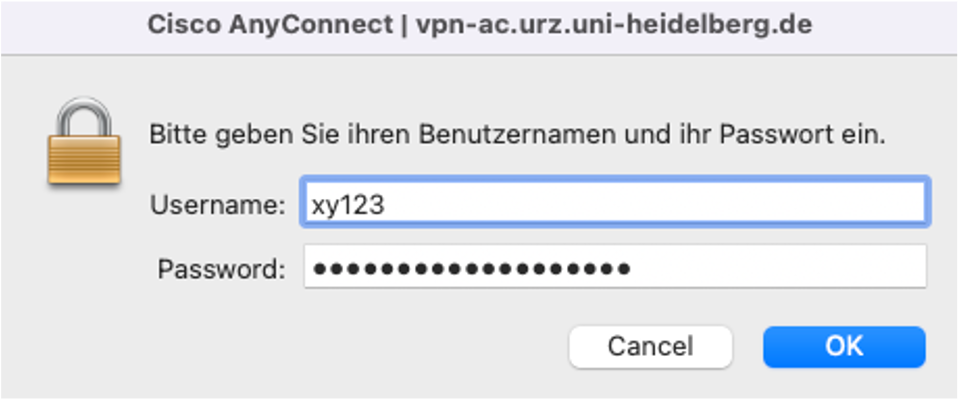Place cursor after xy123 in Username

(386, 205)
